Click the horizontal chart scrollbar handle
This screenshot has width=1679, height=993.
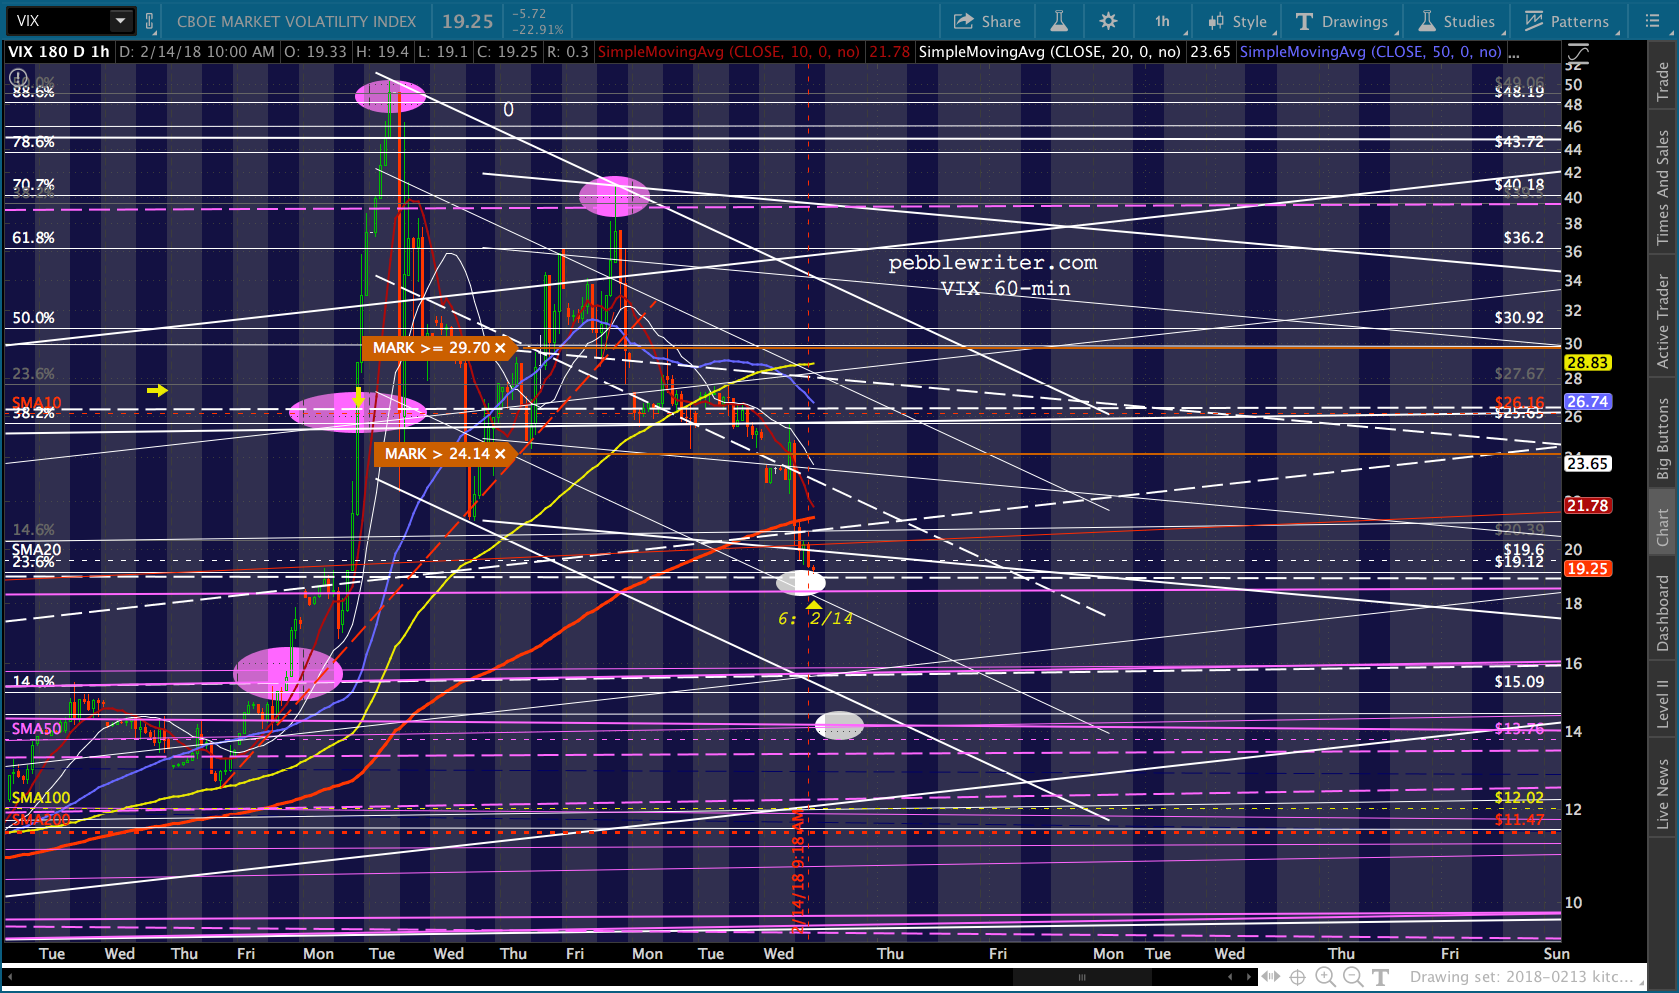coord(1081,977)
